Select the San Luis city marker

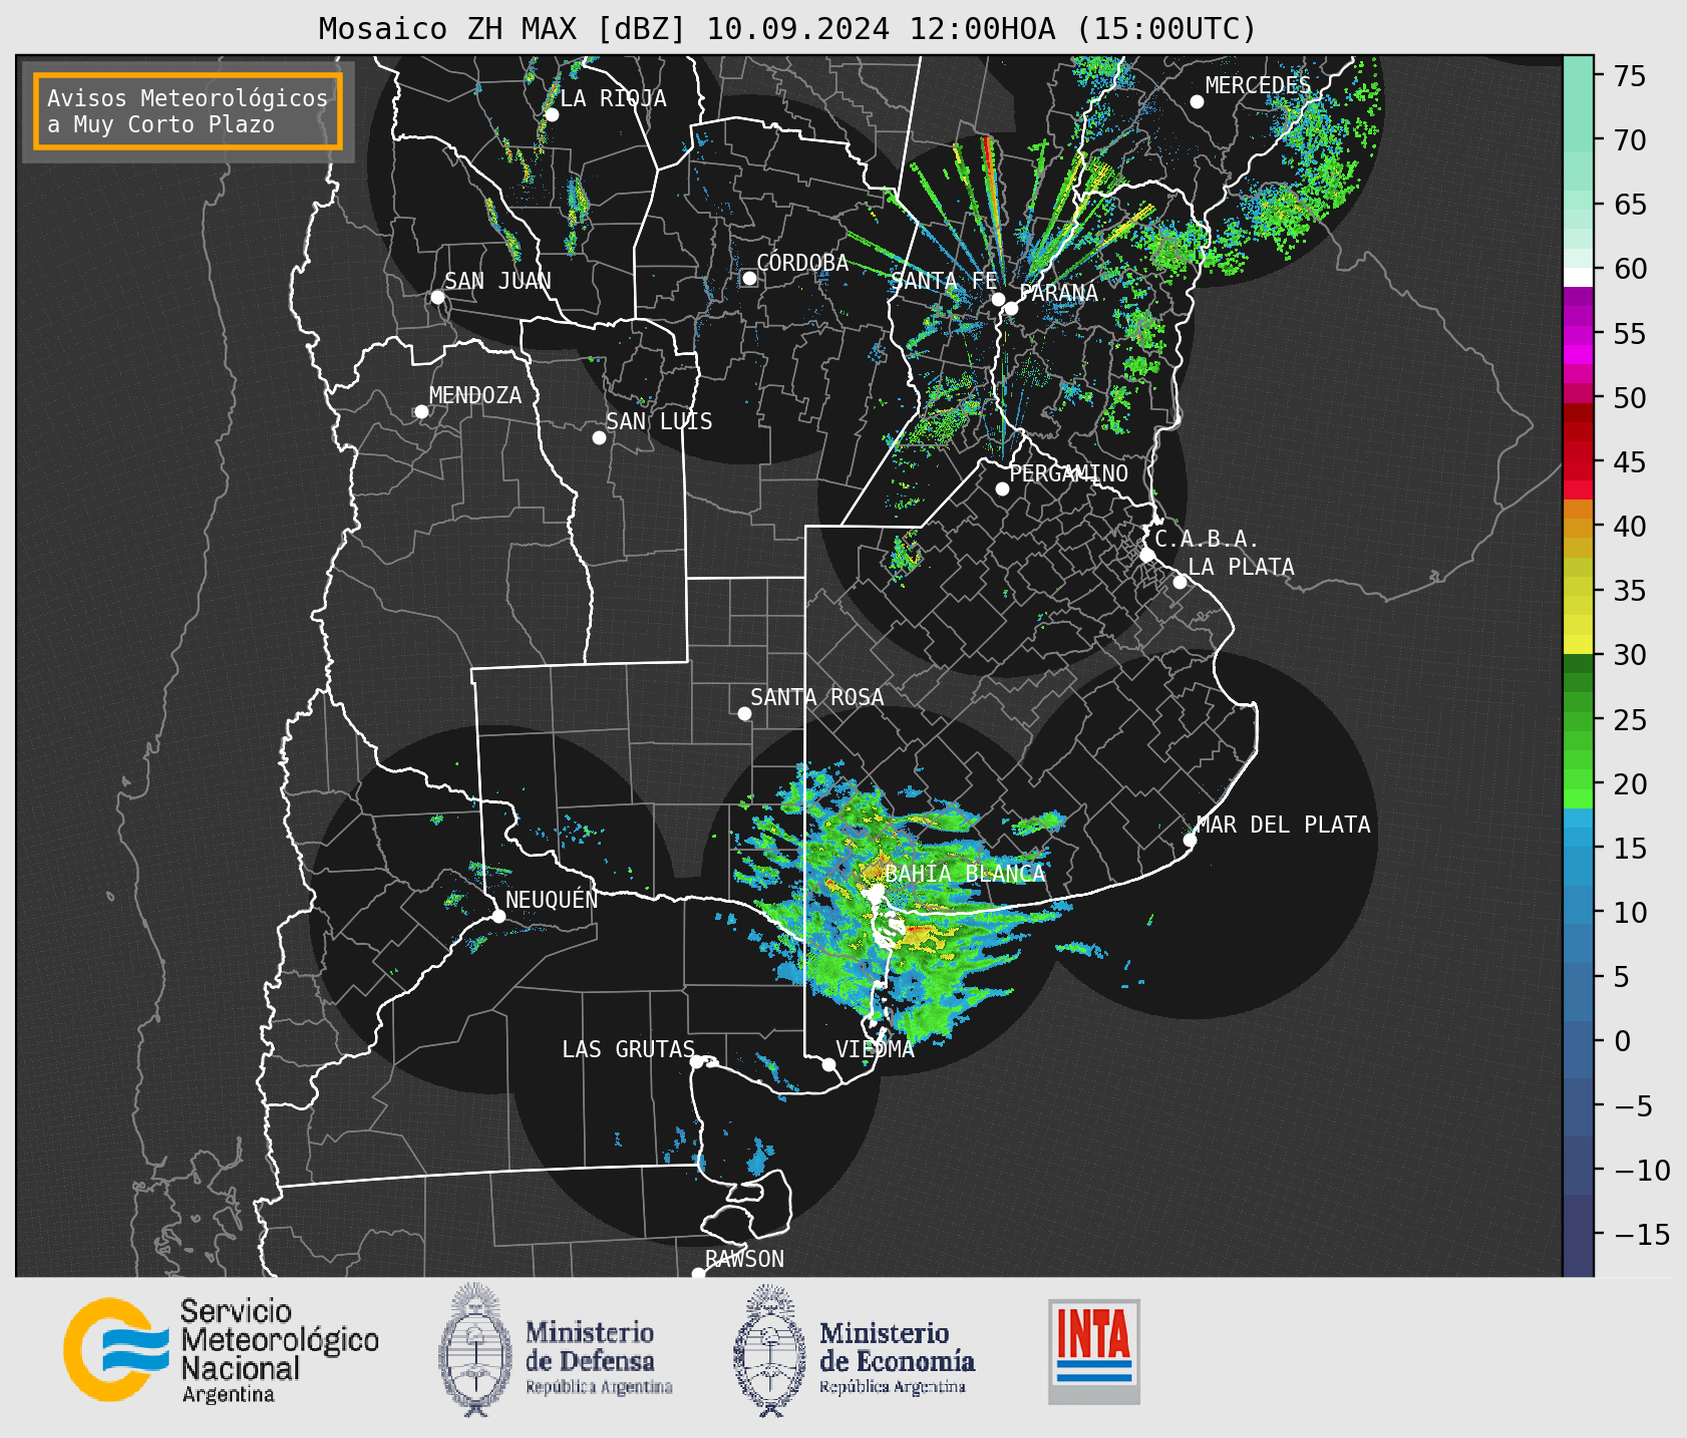point(599,438)
